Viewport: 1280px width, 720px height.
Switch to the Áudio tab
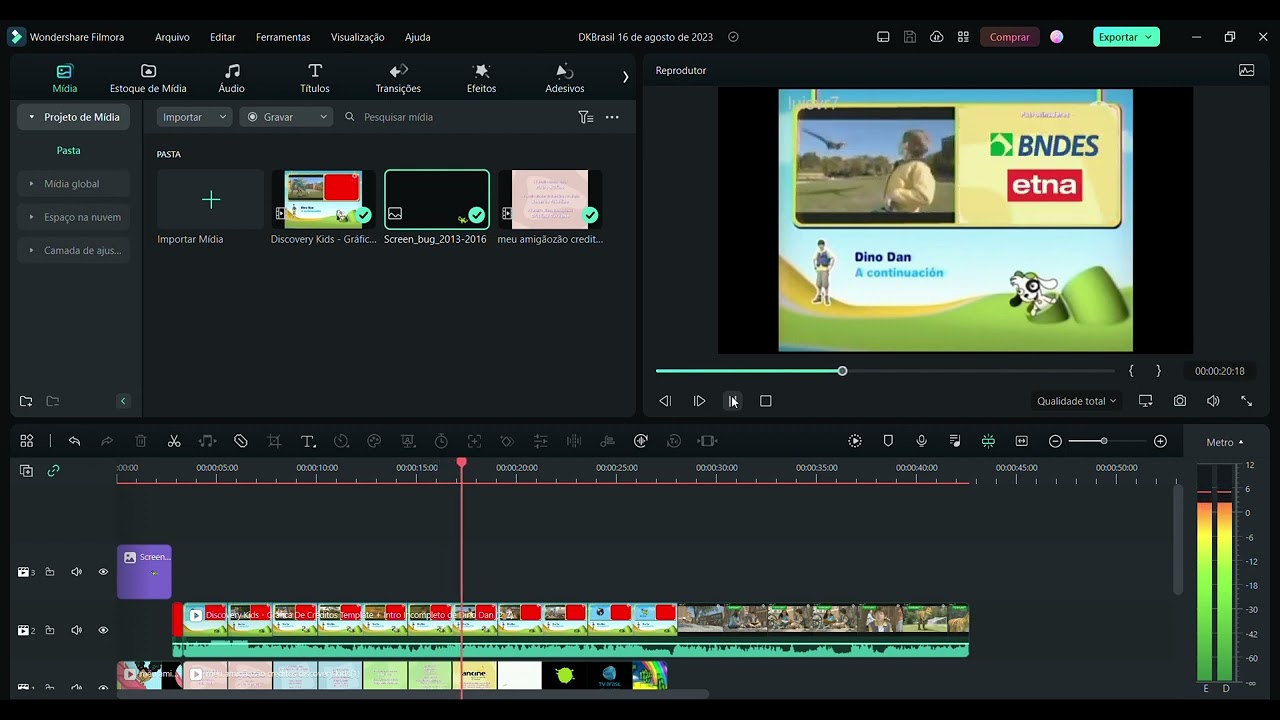pos(231,79)
